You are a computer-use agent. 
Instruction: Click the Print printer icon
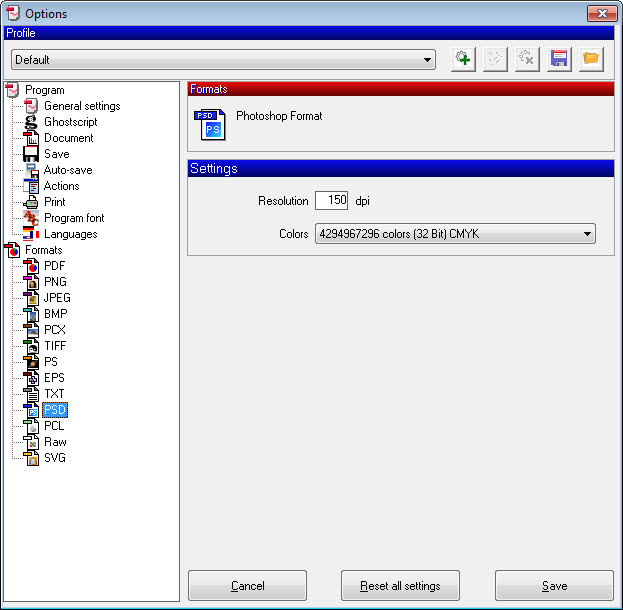31,202
